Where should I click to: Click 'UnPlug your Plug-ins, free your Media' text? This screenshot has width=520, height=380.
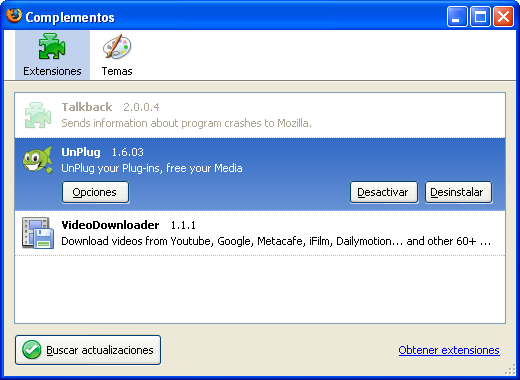[x=152, y=168]
